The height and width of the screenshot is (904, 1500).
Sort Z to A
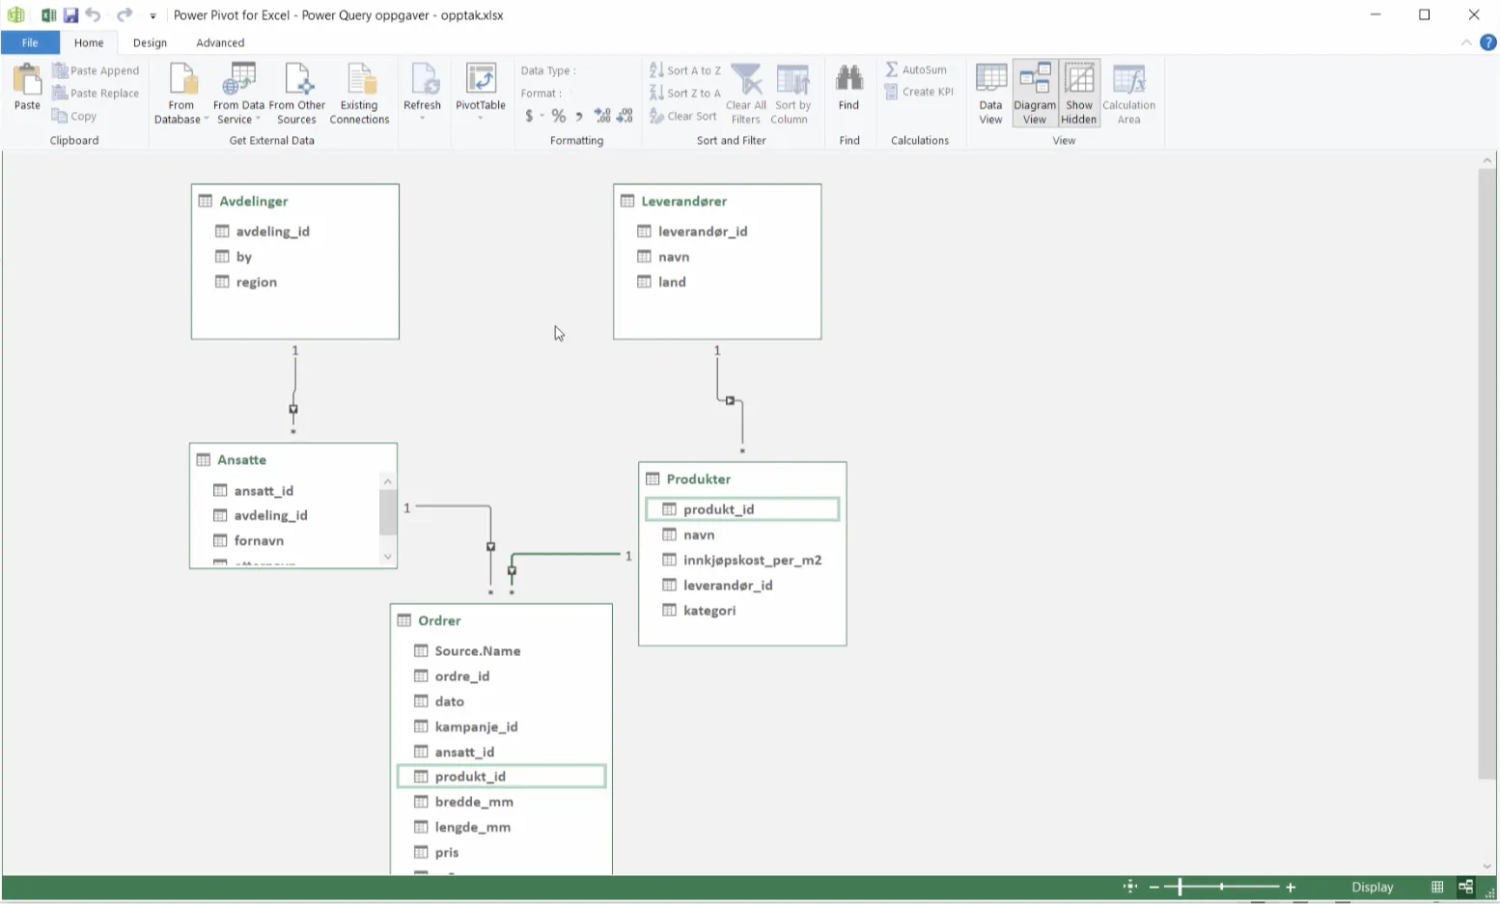(x=685, y=93)
